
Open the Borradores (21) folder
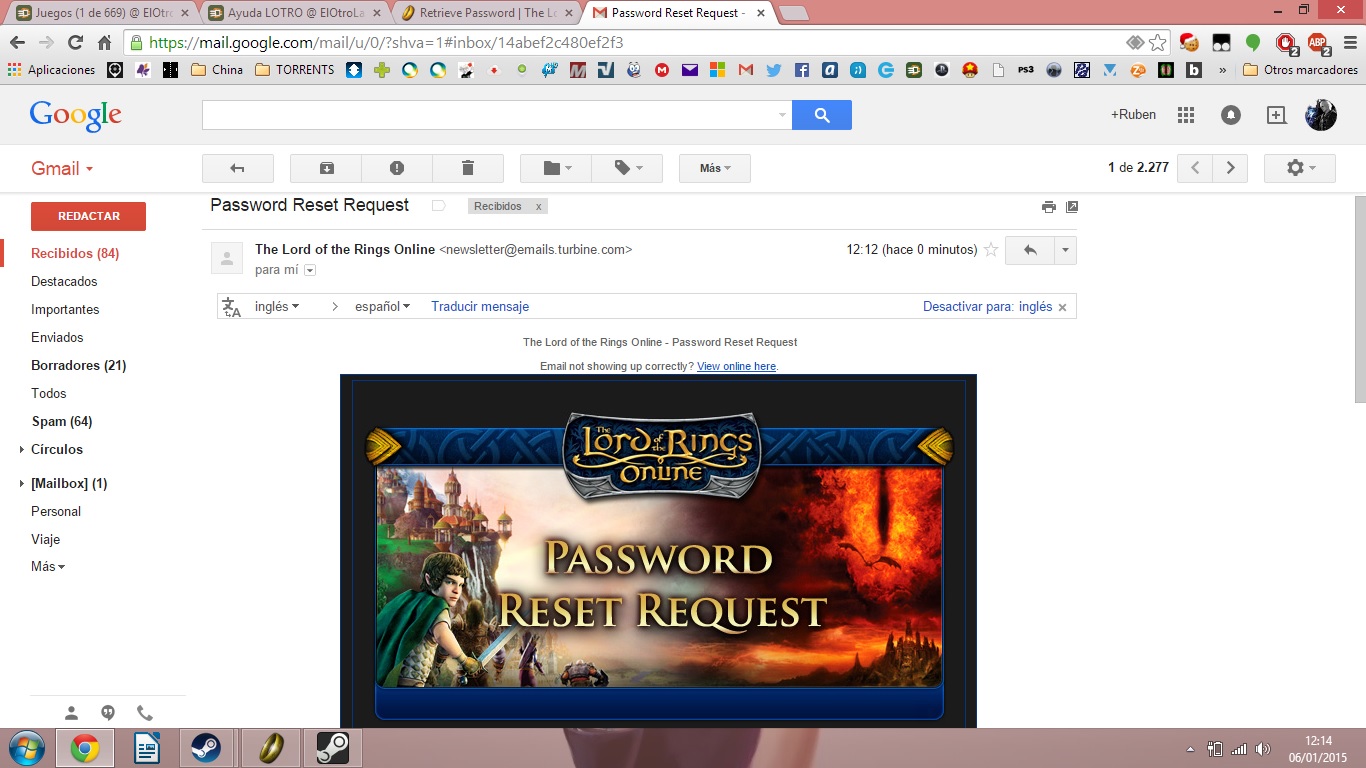pyautogui.click(x=78, y=366)
